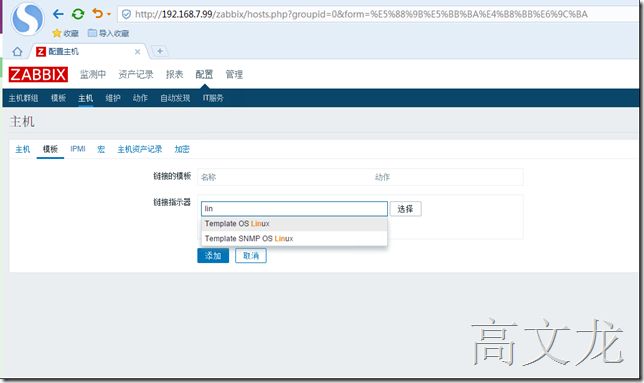Switch to the 宏 form tab
The width and height of the screenshot is (644, 383).
click(x=101, y=149)
